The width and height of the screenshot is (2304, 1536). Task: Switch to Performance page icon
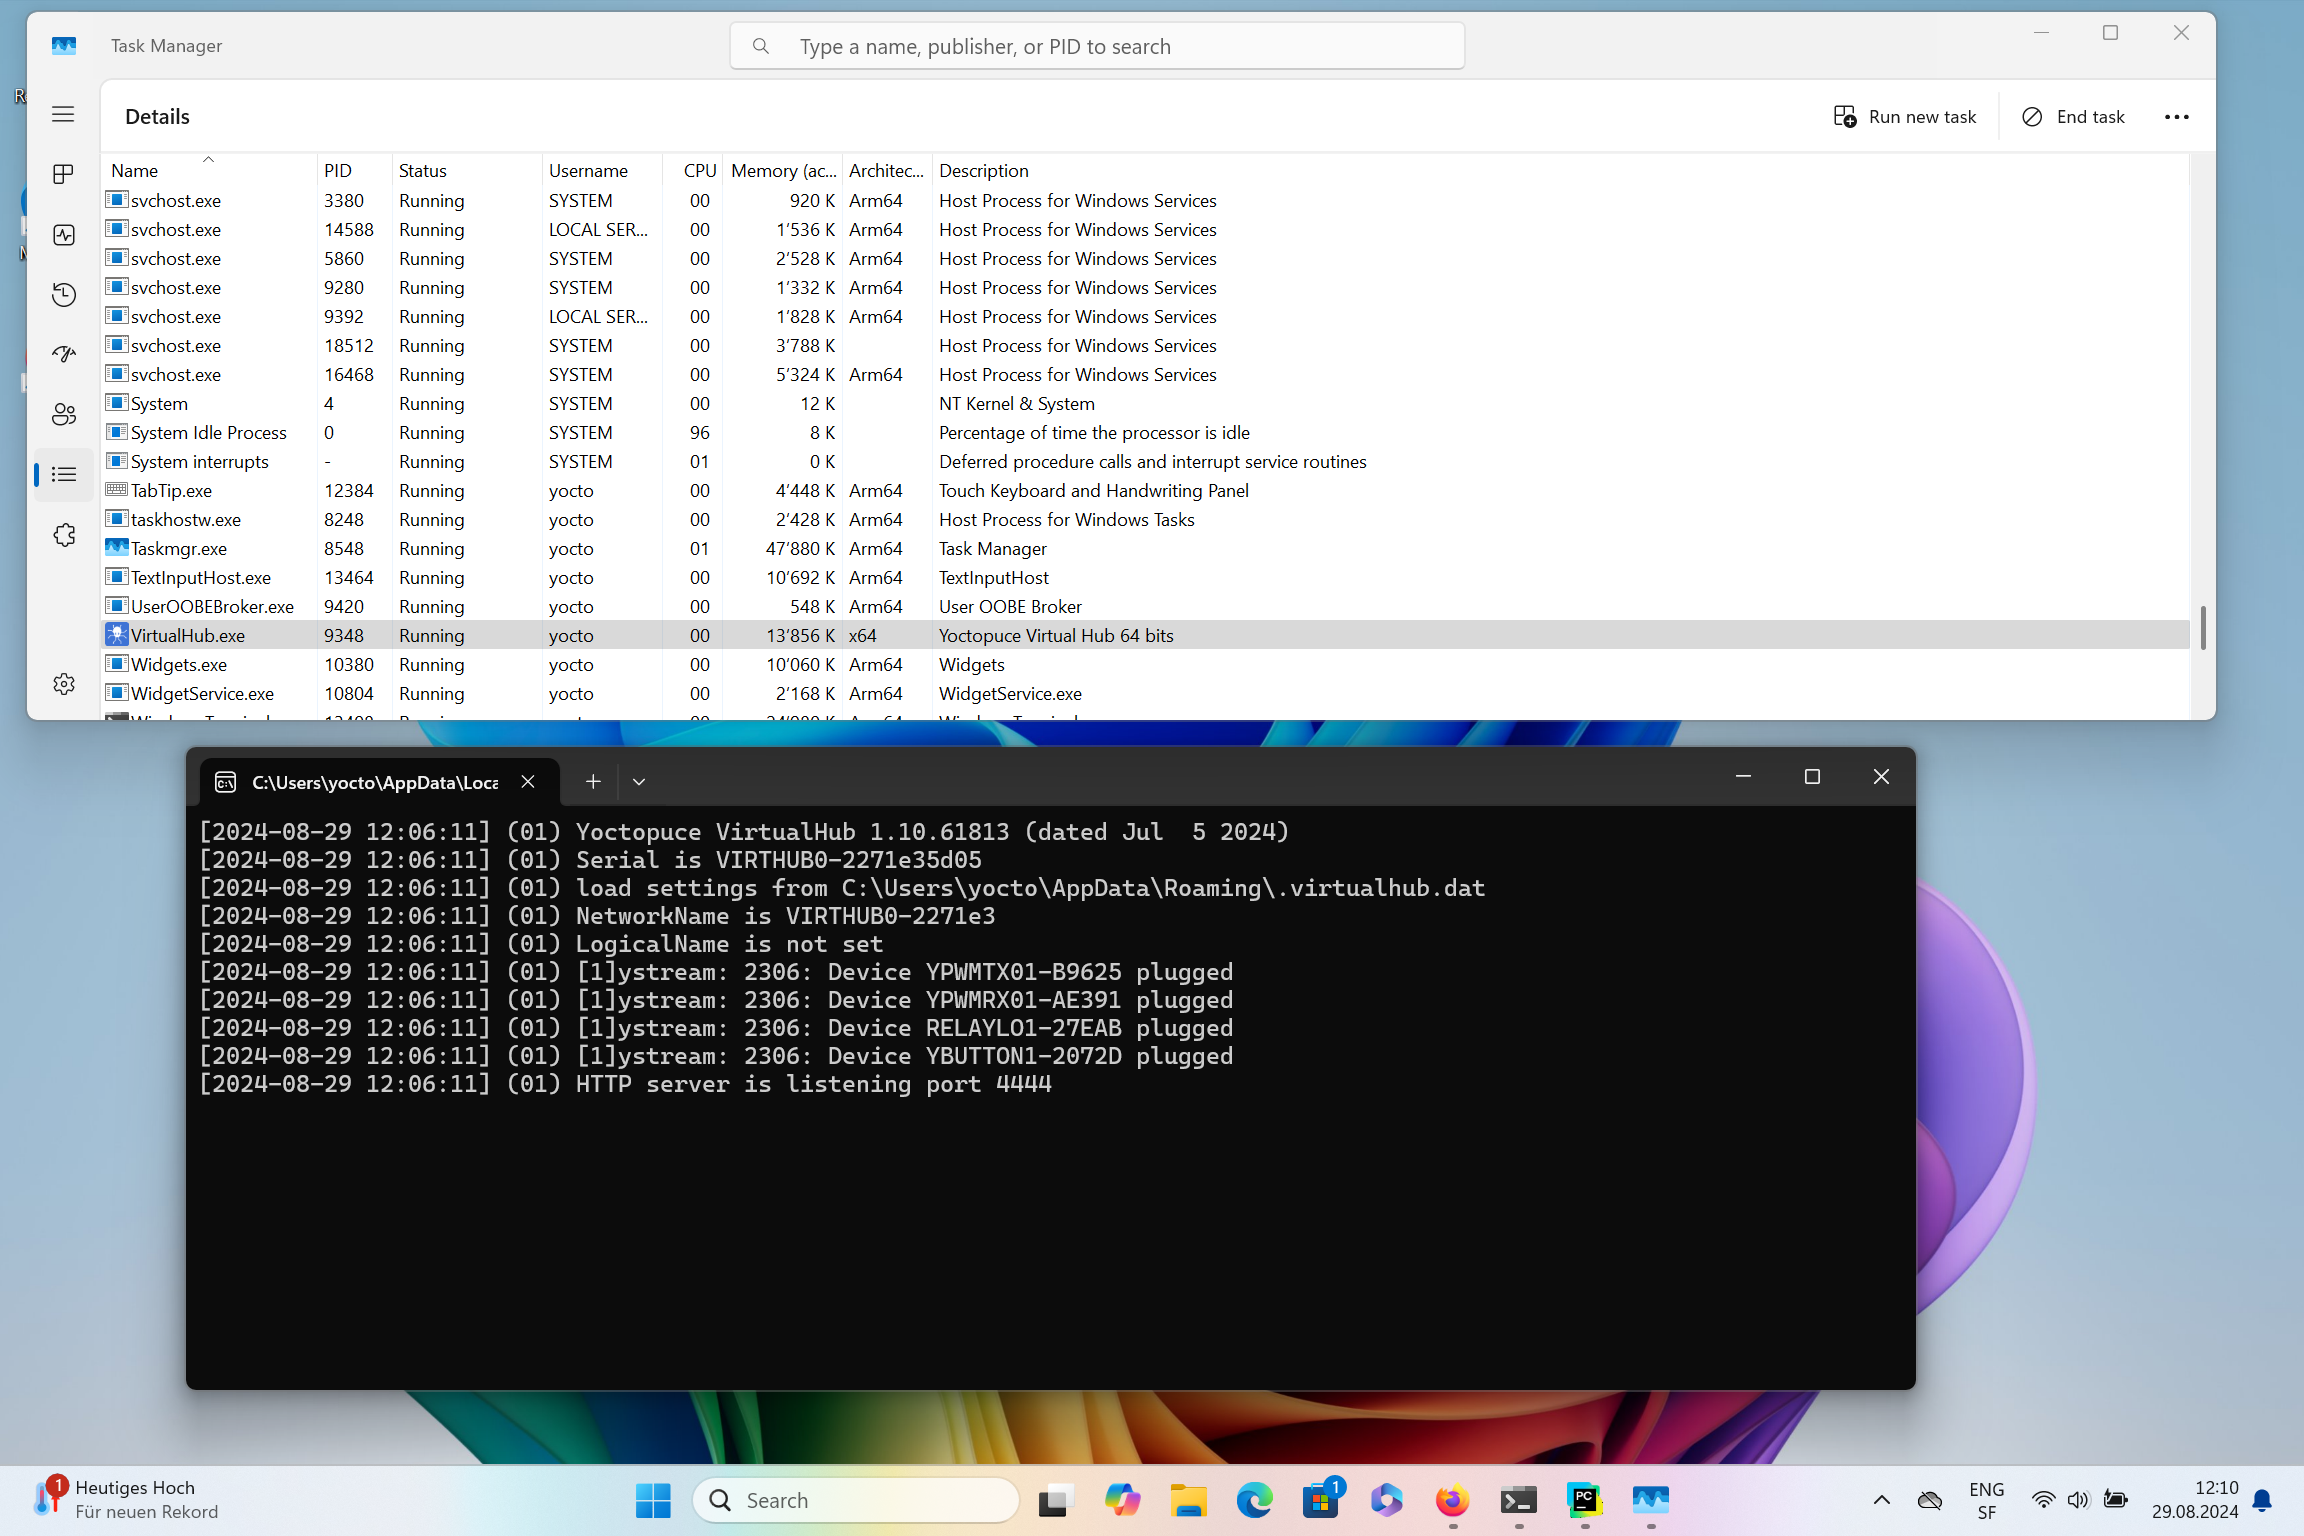(x=63, y=235)
